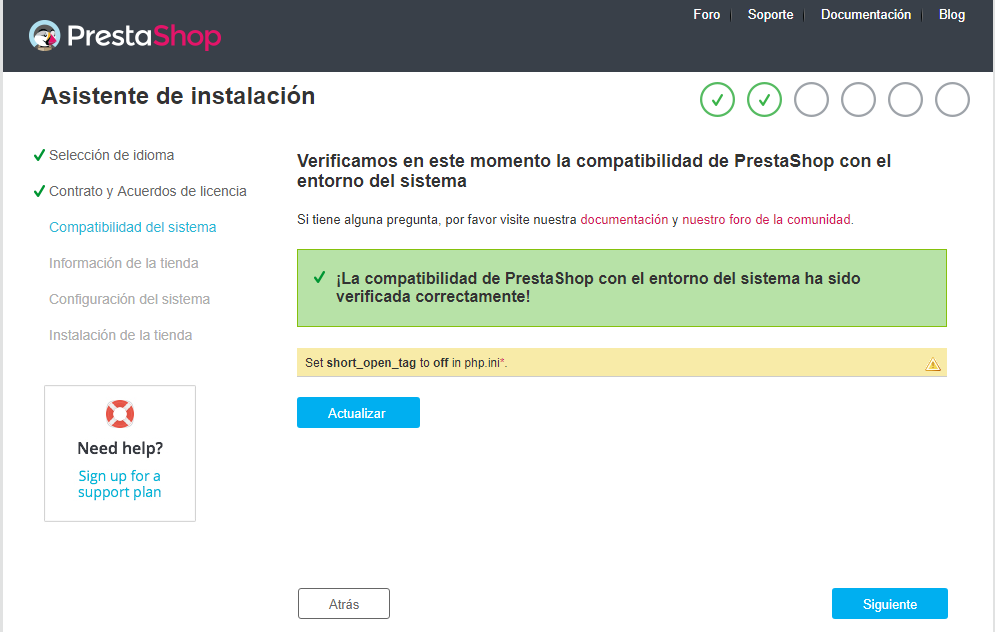Image resolution: width=995 pixels, height=632 pixels.
Task: Click the fifth step progress circle
Action: tap(905, 100)
